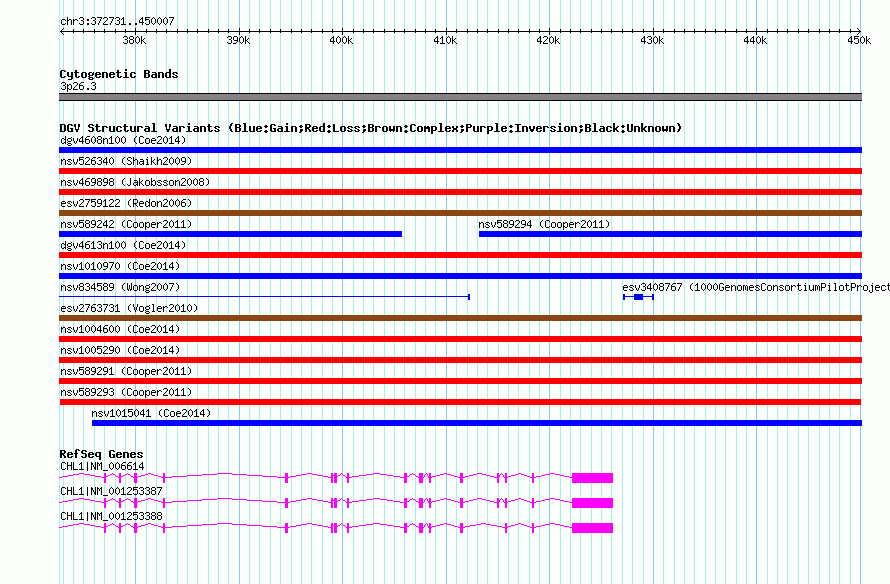The image size is (890, 584).
Task: Click the 430k ruler tick label
Action: (x=652, y=40)
